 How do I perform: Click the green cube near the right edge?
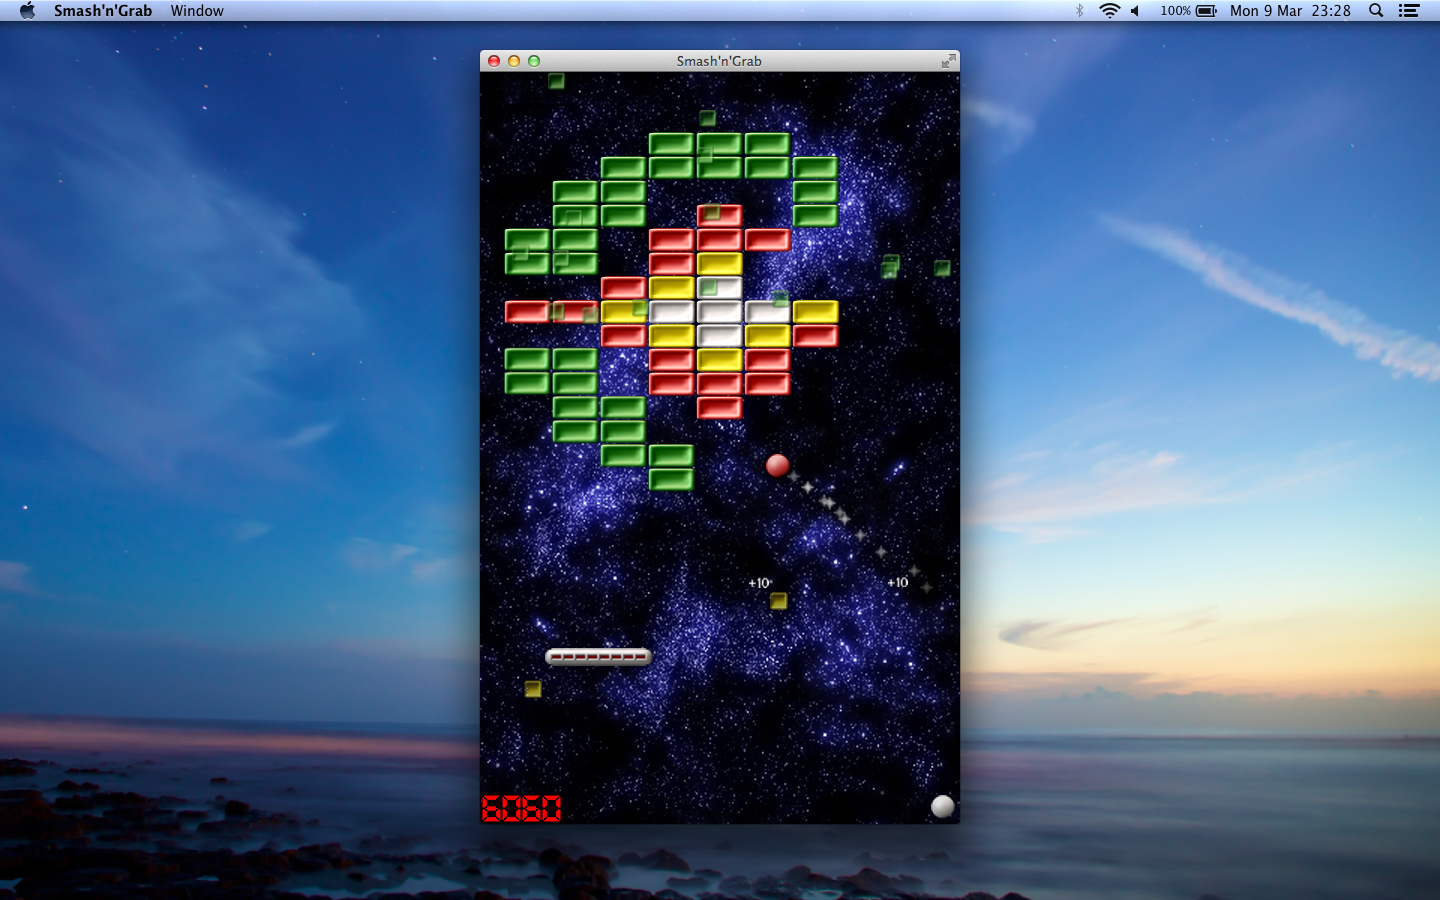942,268
